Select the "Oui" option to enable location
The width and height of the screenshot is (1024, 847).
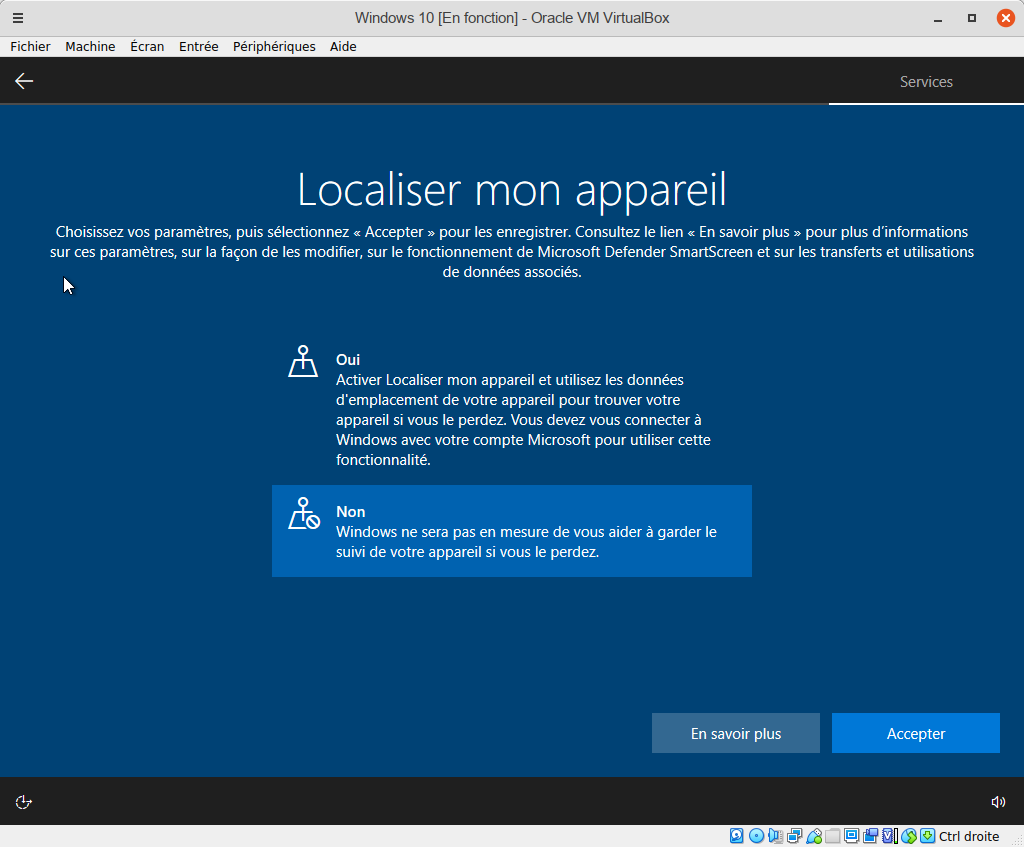click(511, 409)
